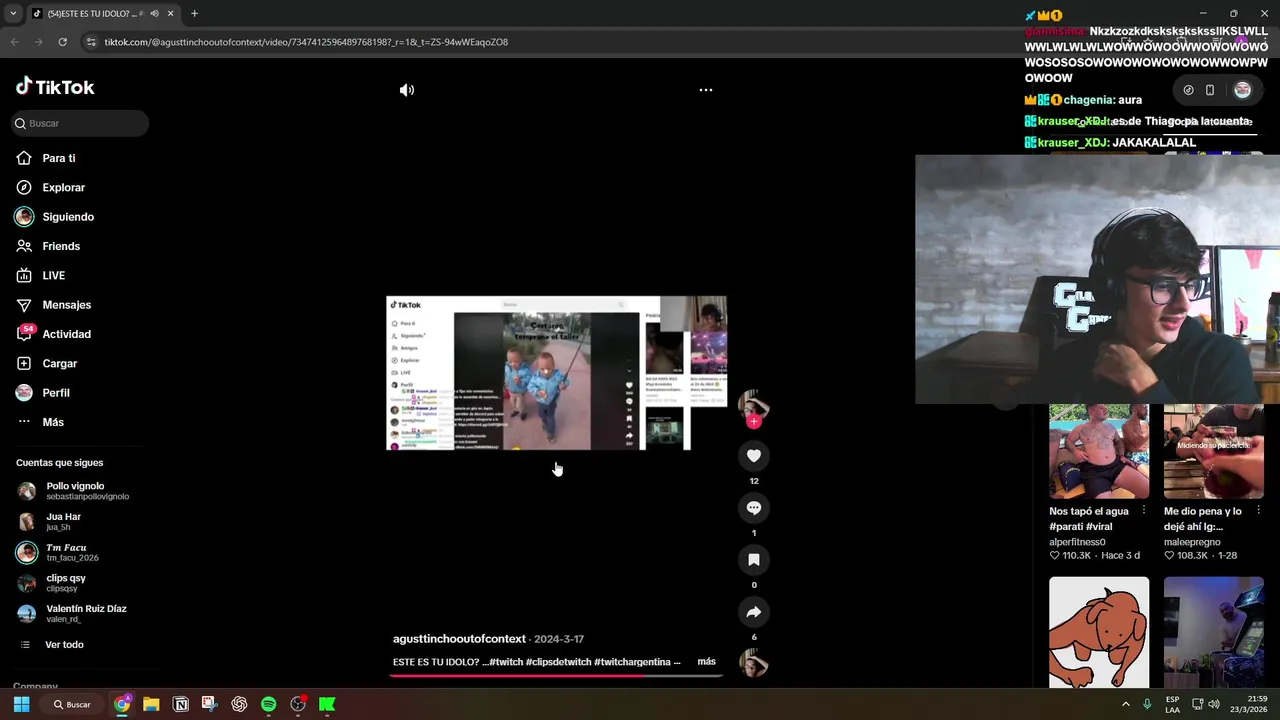Open ChatGPT from the taskbar
Screen dimensions: 1280x720
[239, 704]
